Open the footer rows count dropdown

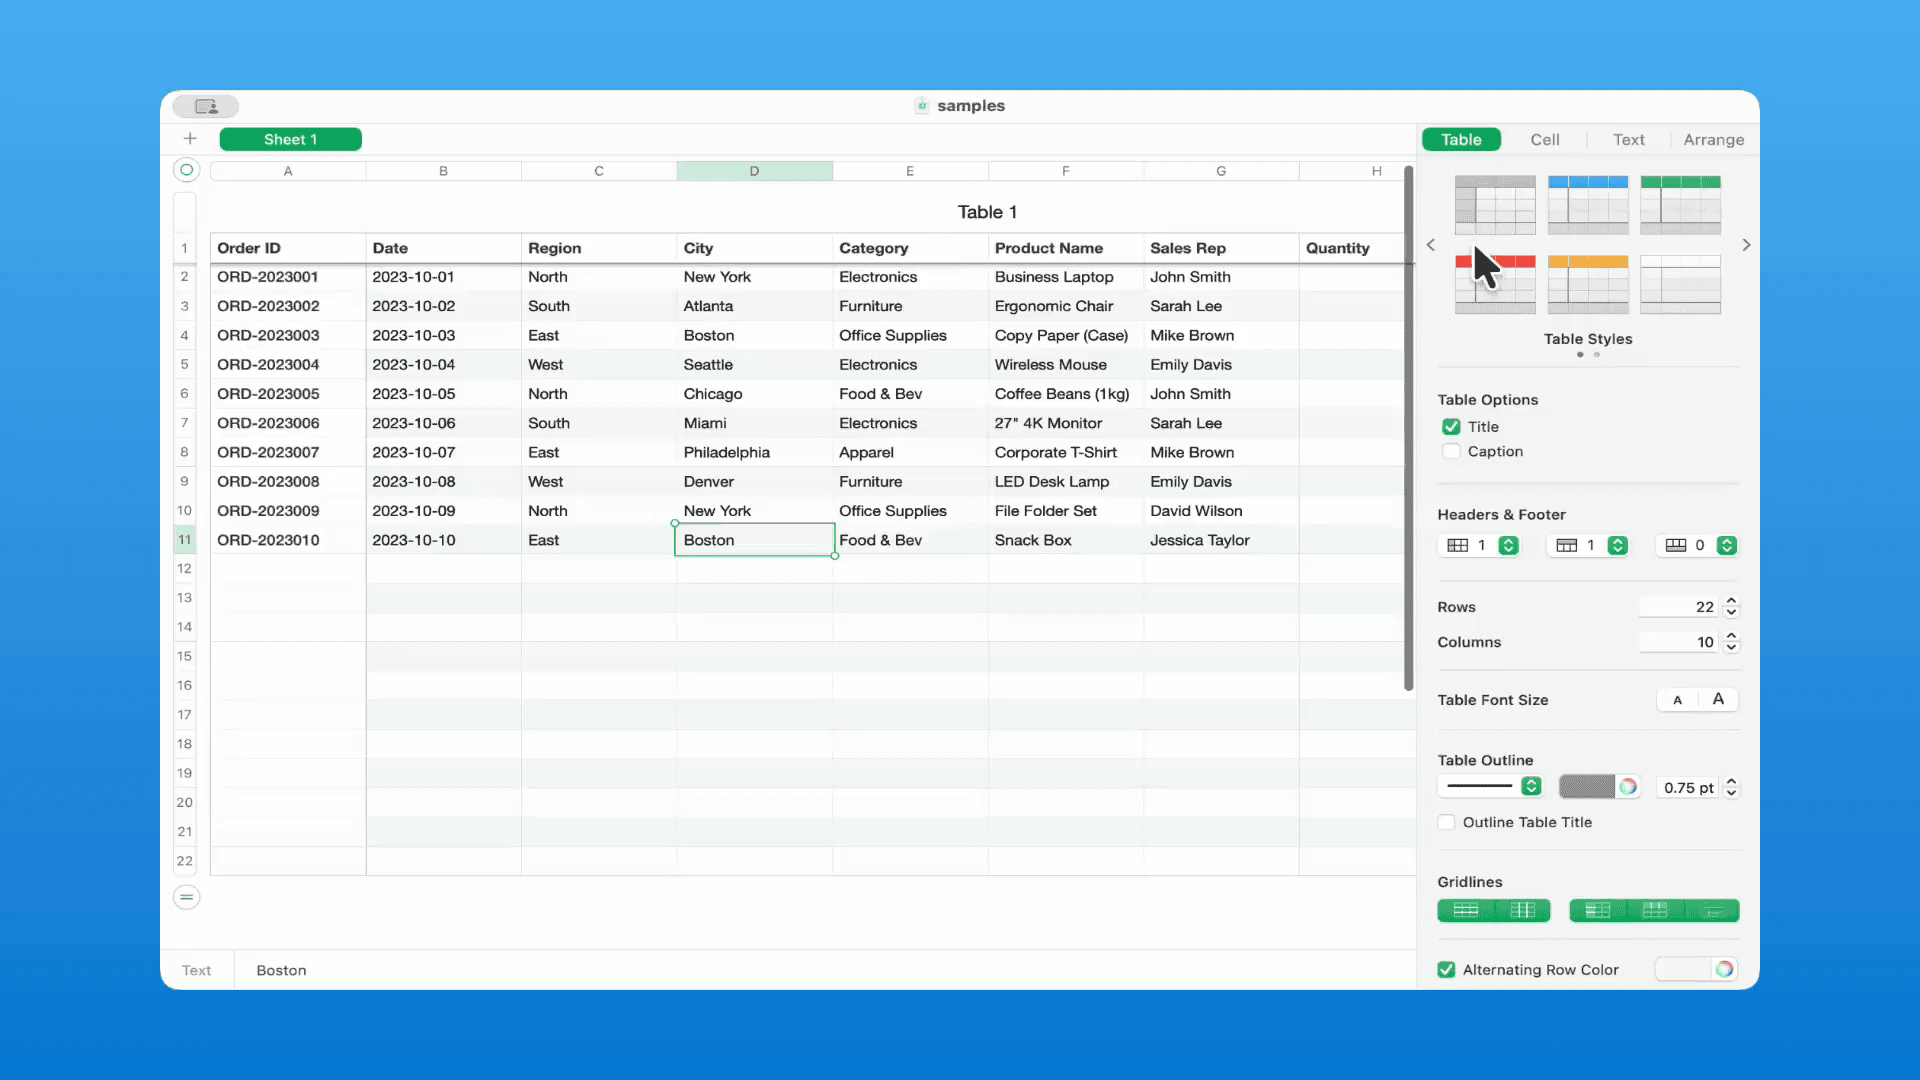(x=1698, y=545)
